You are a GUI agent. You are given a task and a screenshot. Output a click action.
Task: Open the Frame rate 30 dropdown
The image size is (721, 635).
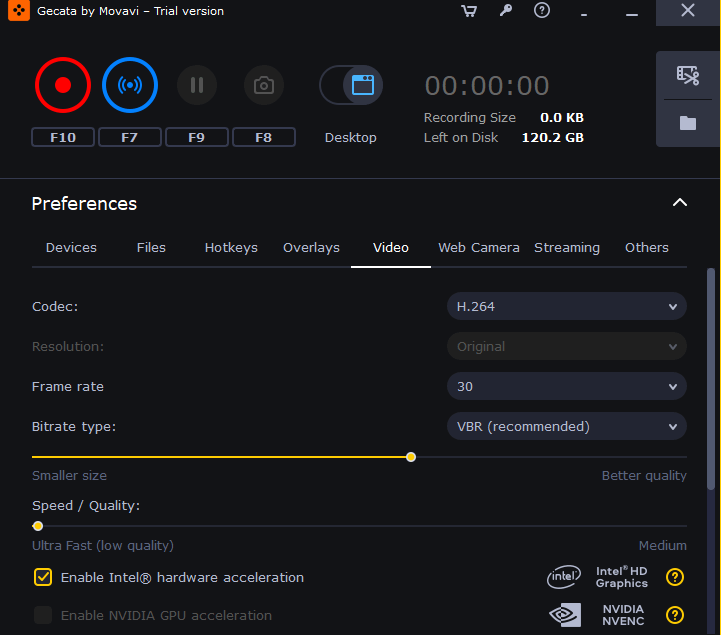click(567, 386)
